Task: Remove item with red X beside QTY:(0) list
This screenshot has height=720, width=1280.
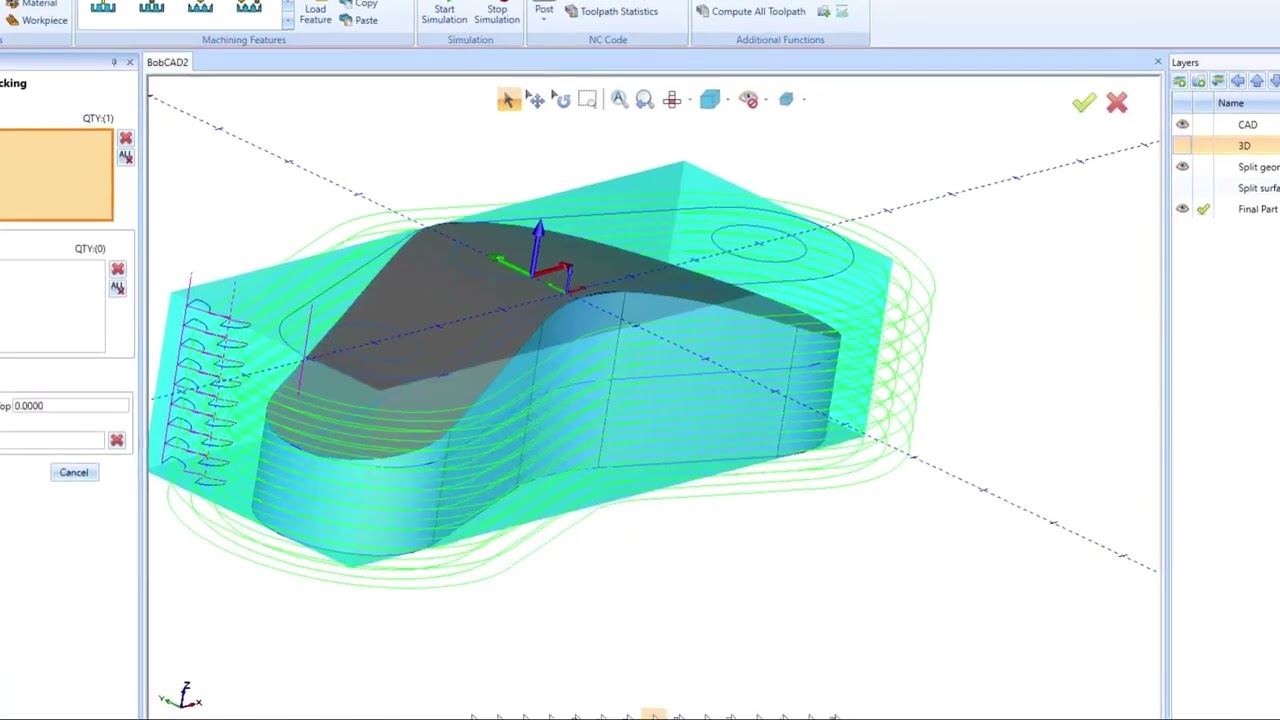Action: click(x=117, y=269)
